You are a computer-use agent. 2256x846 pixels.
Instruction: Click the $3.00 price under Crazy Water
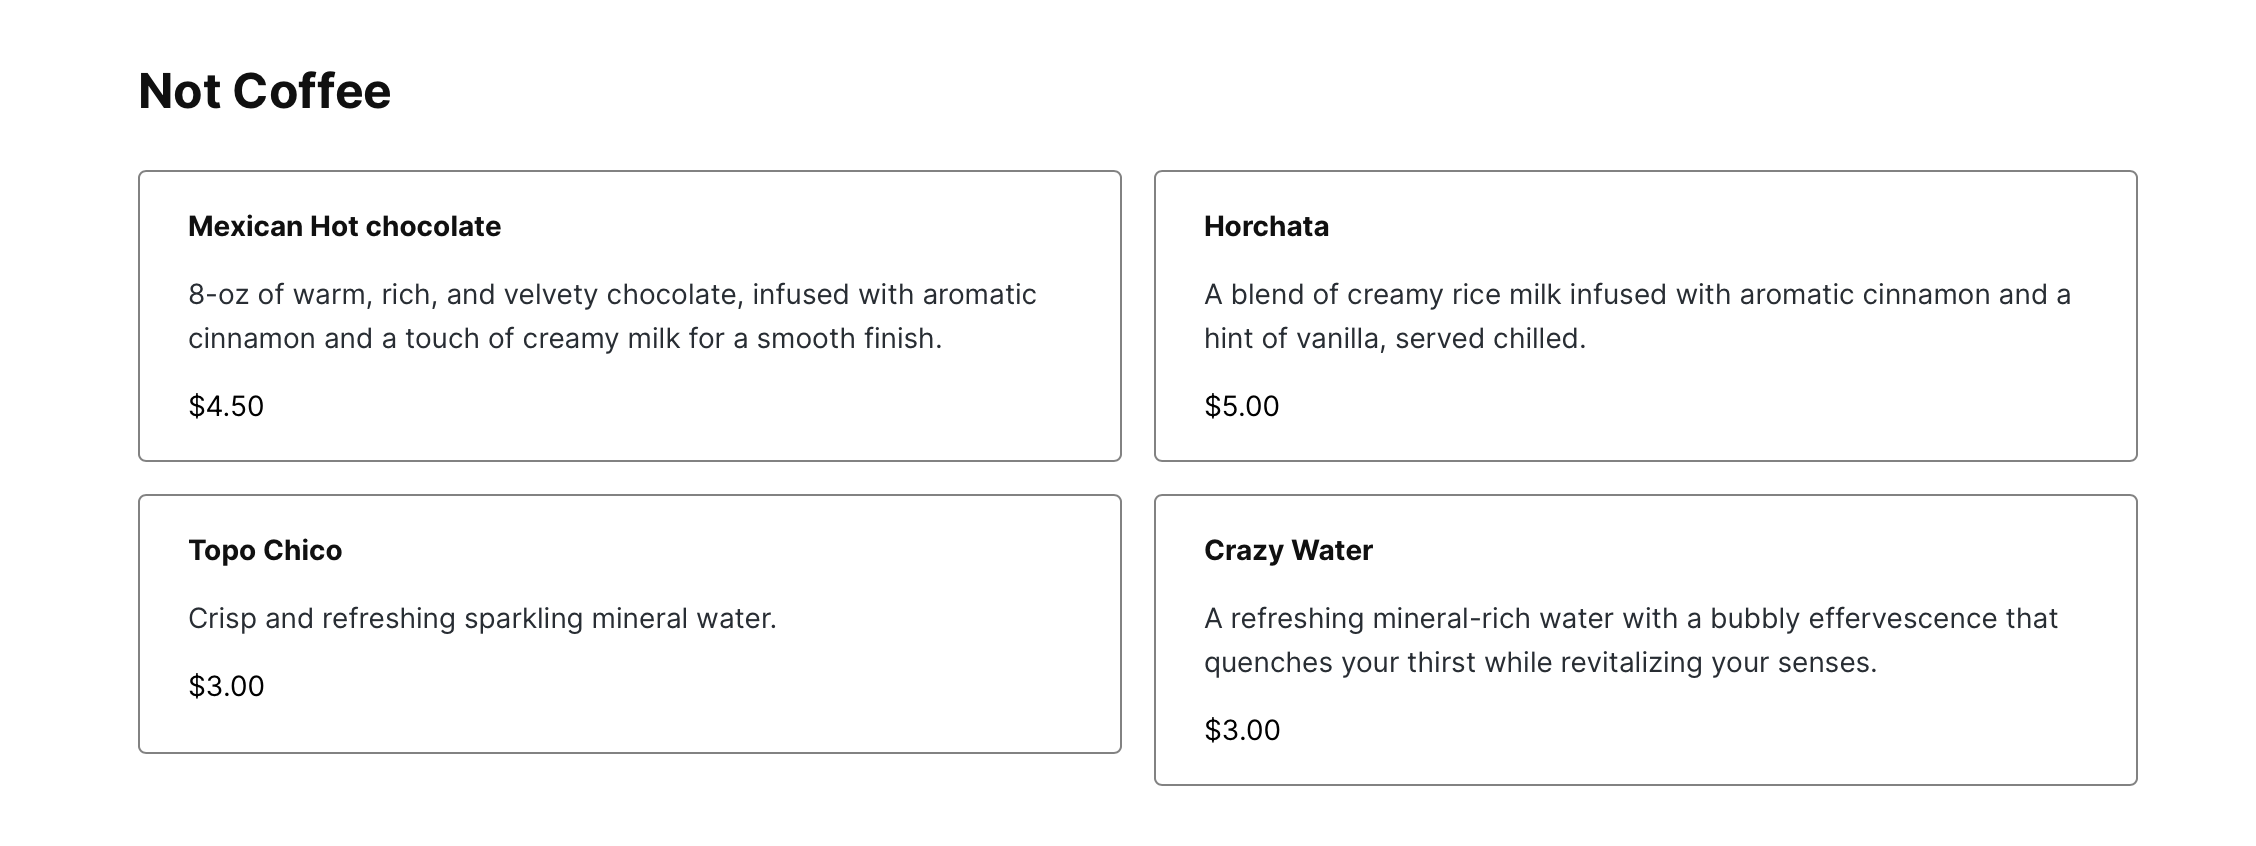(x=1242, y=730)
